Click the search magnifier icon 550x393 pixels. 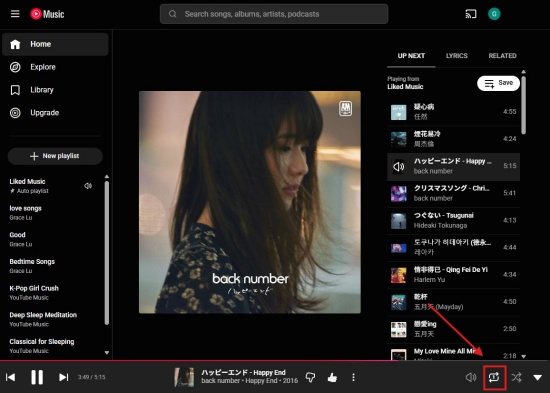tap(173, 14)
